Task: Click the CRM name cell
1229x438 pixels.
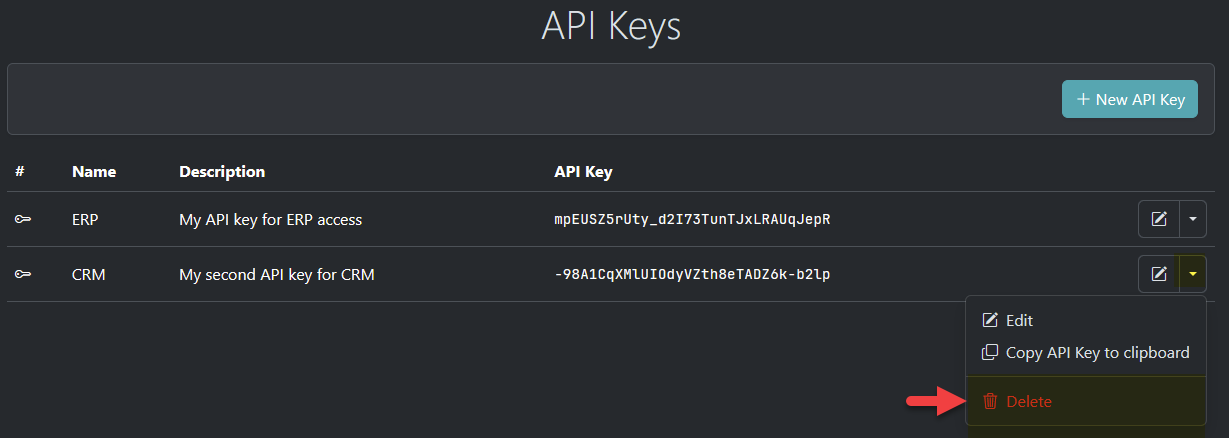Action: (89, 273)
